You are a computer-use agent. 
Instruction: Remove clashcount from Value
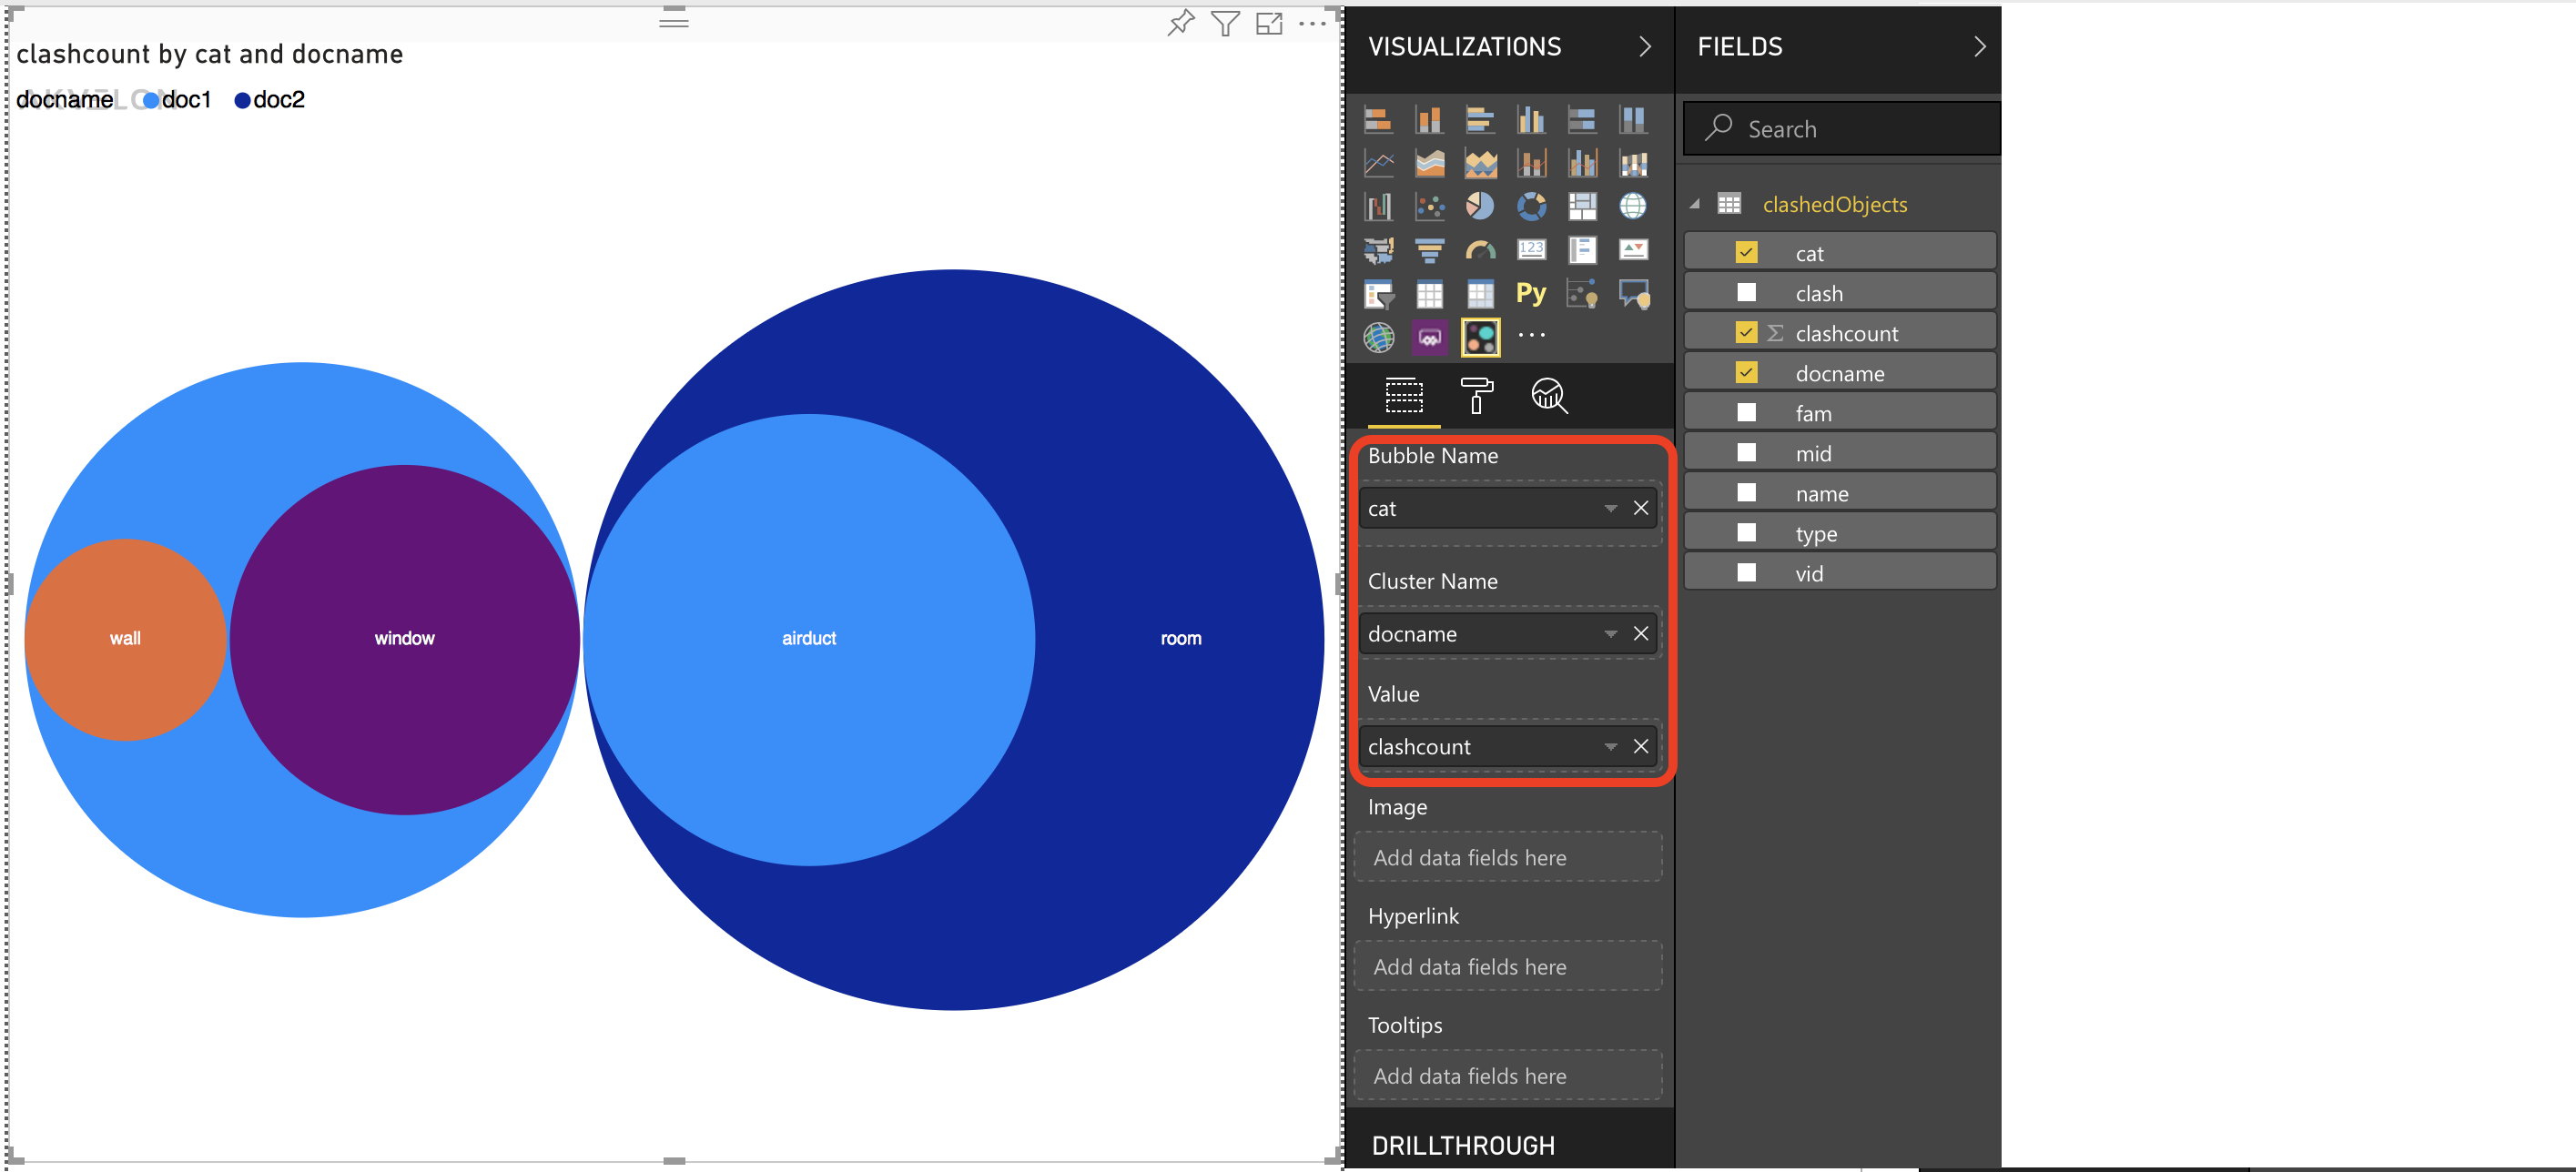point(1641,747)
